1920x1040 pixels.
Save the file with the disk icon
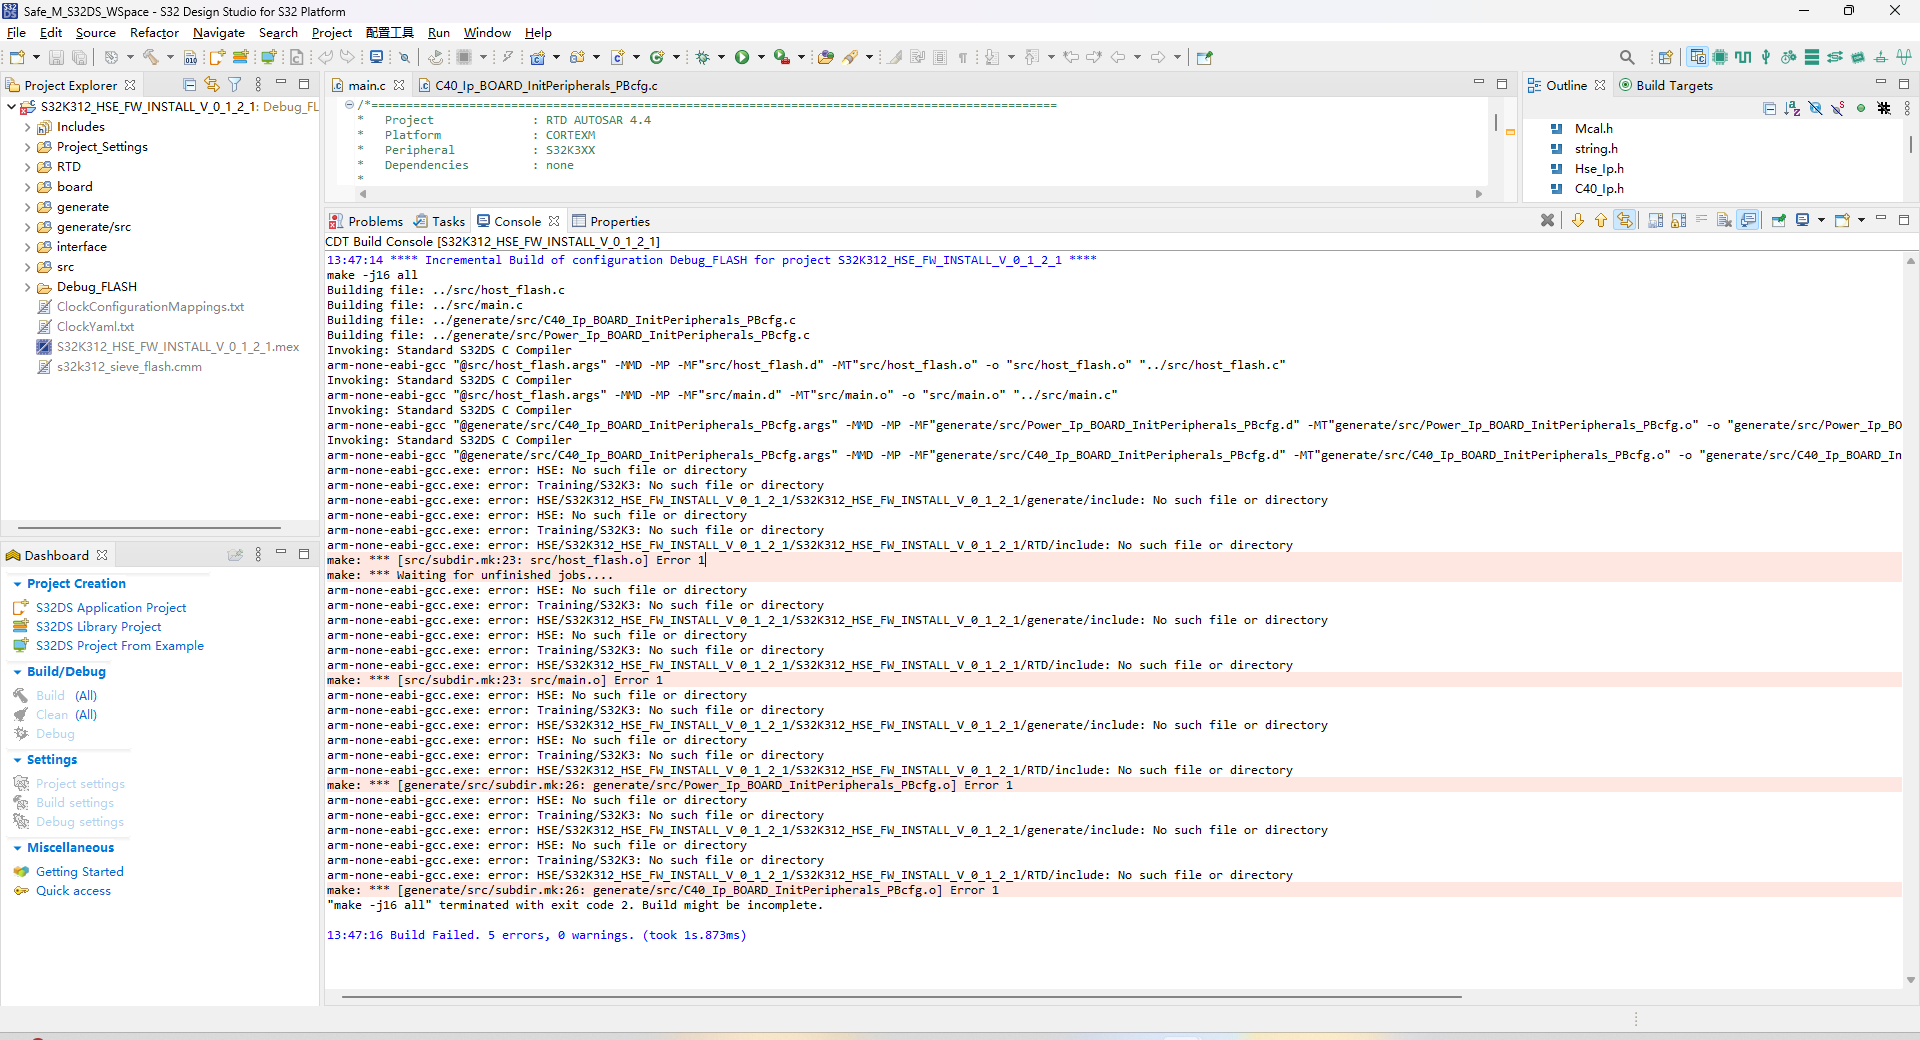pos(56,57)
